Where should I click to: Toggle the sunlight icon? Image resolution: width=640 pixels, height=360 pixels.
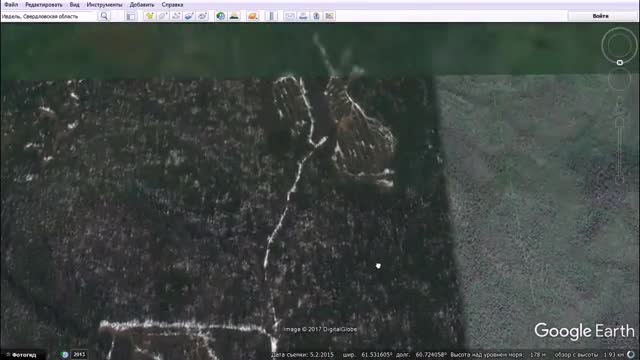[x=234, y=16]
